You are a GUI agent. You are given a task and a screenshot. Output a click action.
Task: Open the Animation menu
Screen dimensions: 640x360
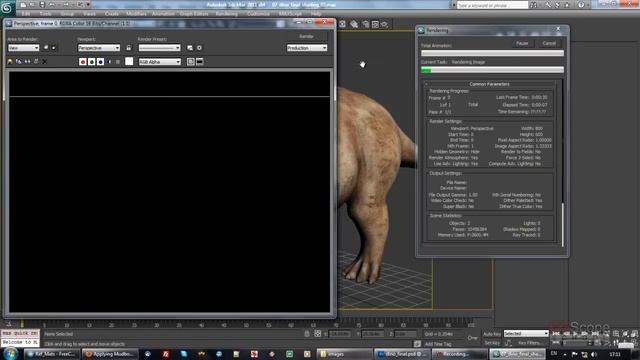tap(163, 14)
